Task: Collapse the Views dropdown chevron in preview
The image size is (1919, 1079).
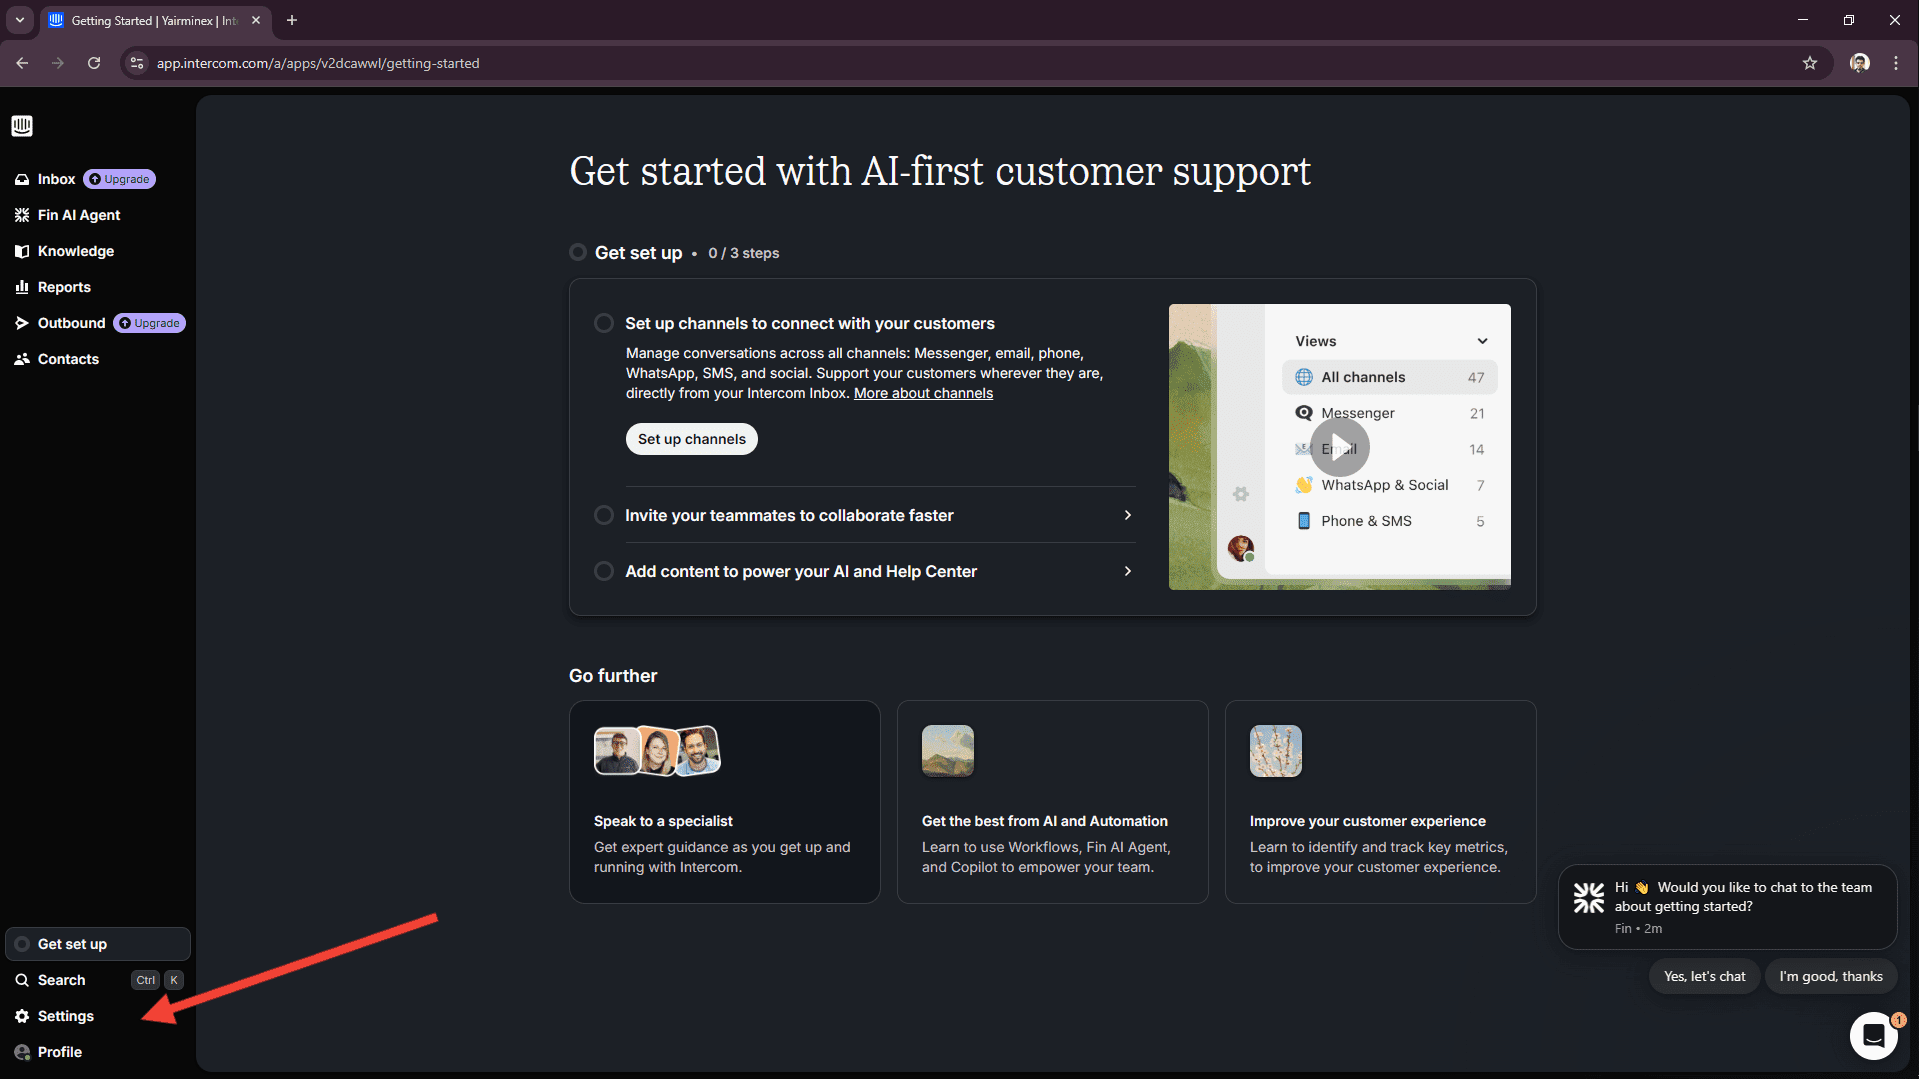Action: click(x=1482, y=341)
